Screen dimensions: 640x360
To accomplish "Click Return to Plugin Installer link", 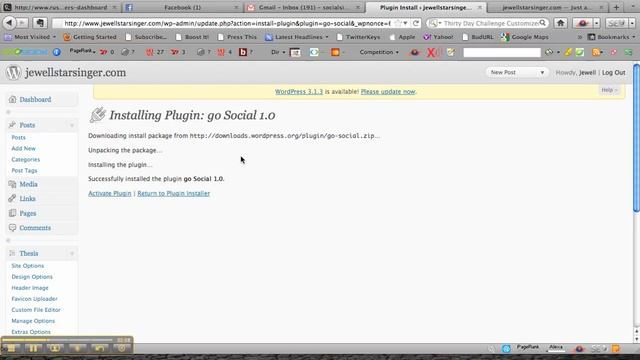I will coord(173,193).
